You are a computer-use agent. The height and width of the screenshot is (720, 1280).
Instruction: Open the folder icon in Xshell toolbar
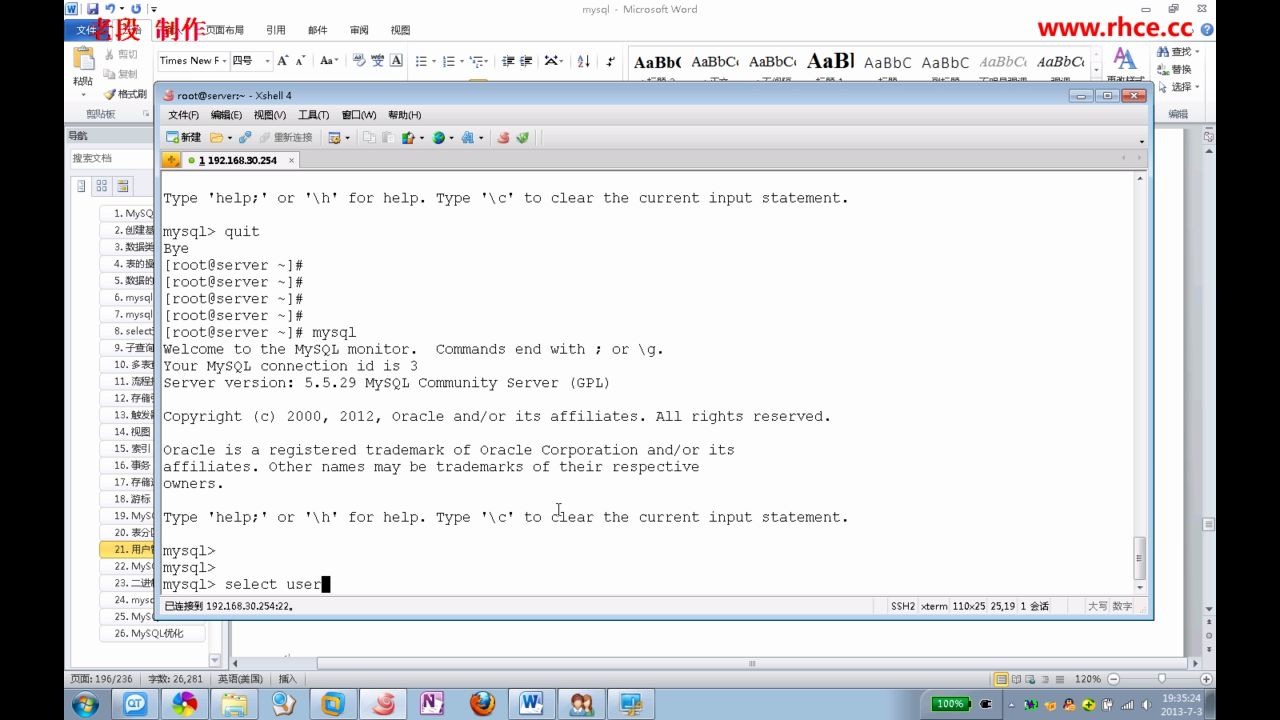coord(216,137)
